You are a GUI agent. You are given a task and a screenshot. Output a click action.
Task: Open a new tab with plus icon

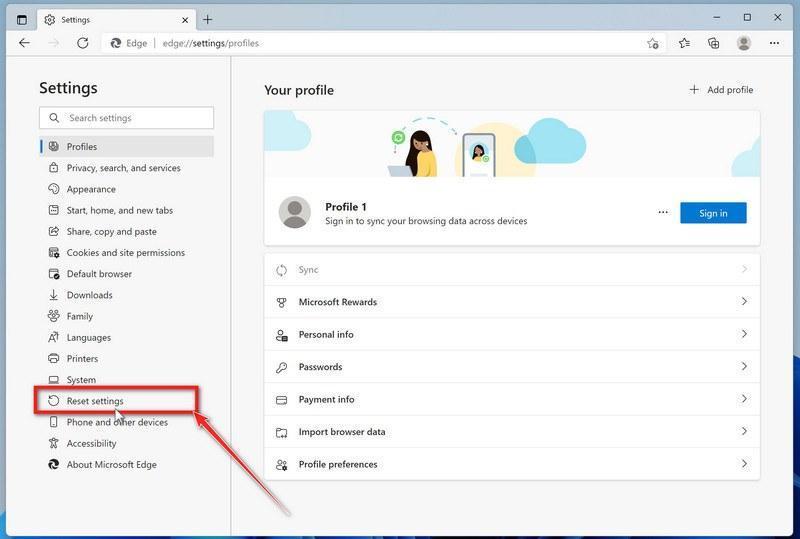click(207, 19)
